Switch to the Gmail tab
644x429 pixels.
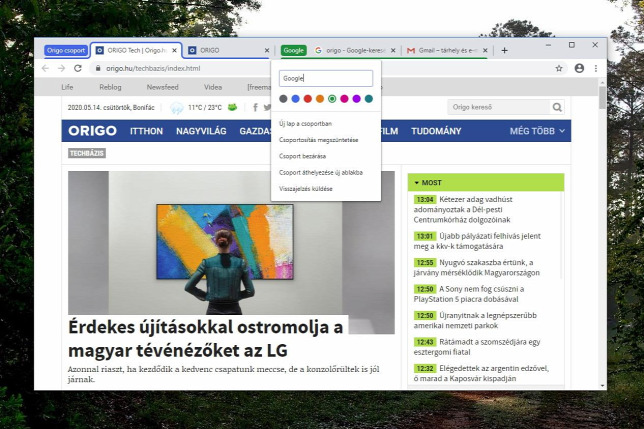pos(446,50)
